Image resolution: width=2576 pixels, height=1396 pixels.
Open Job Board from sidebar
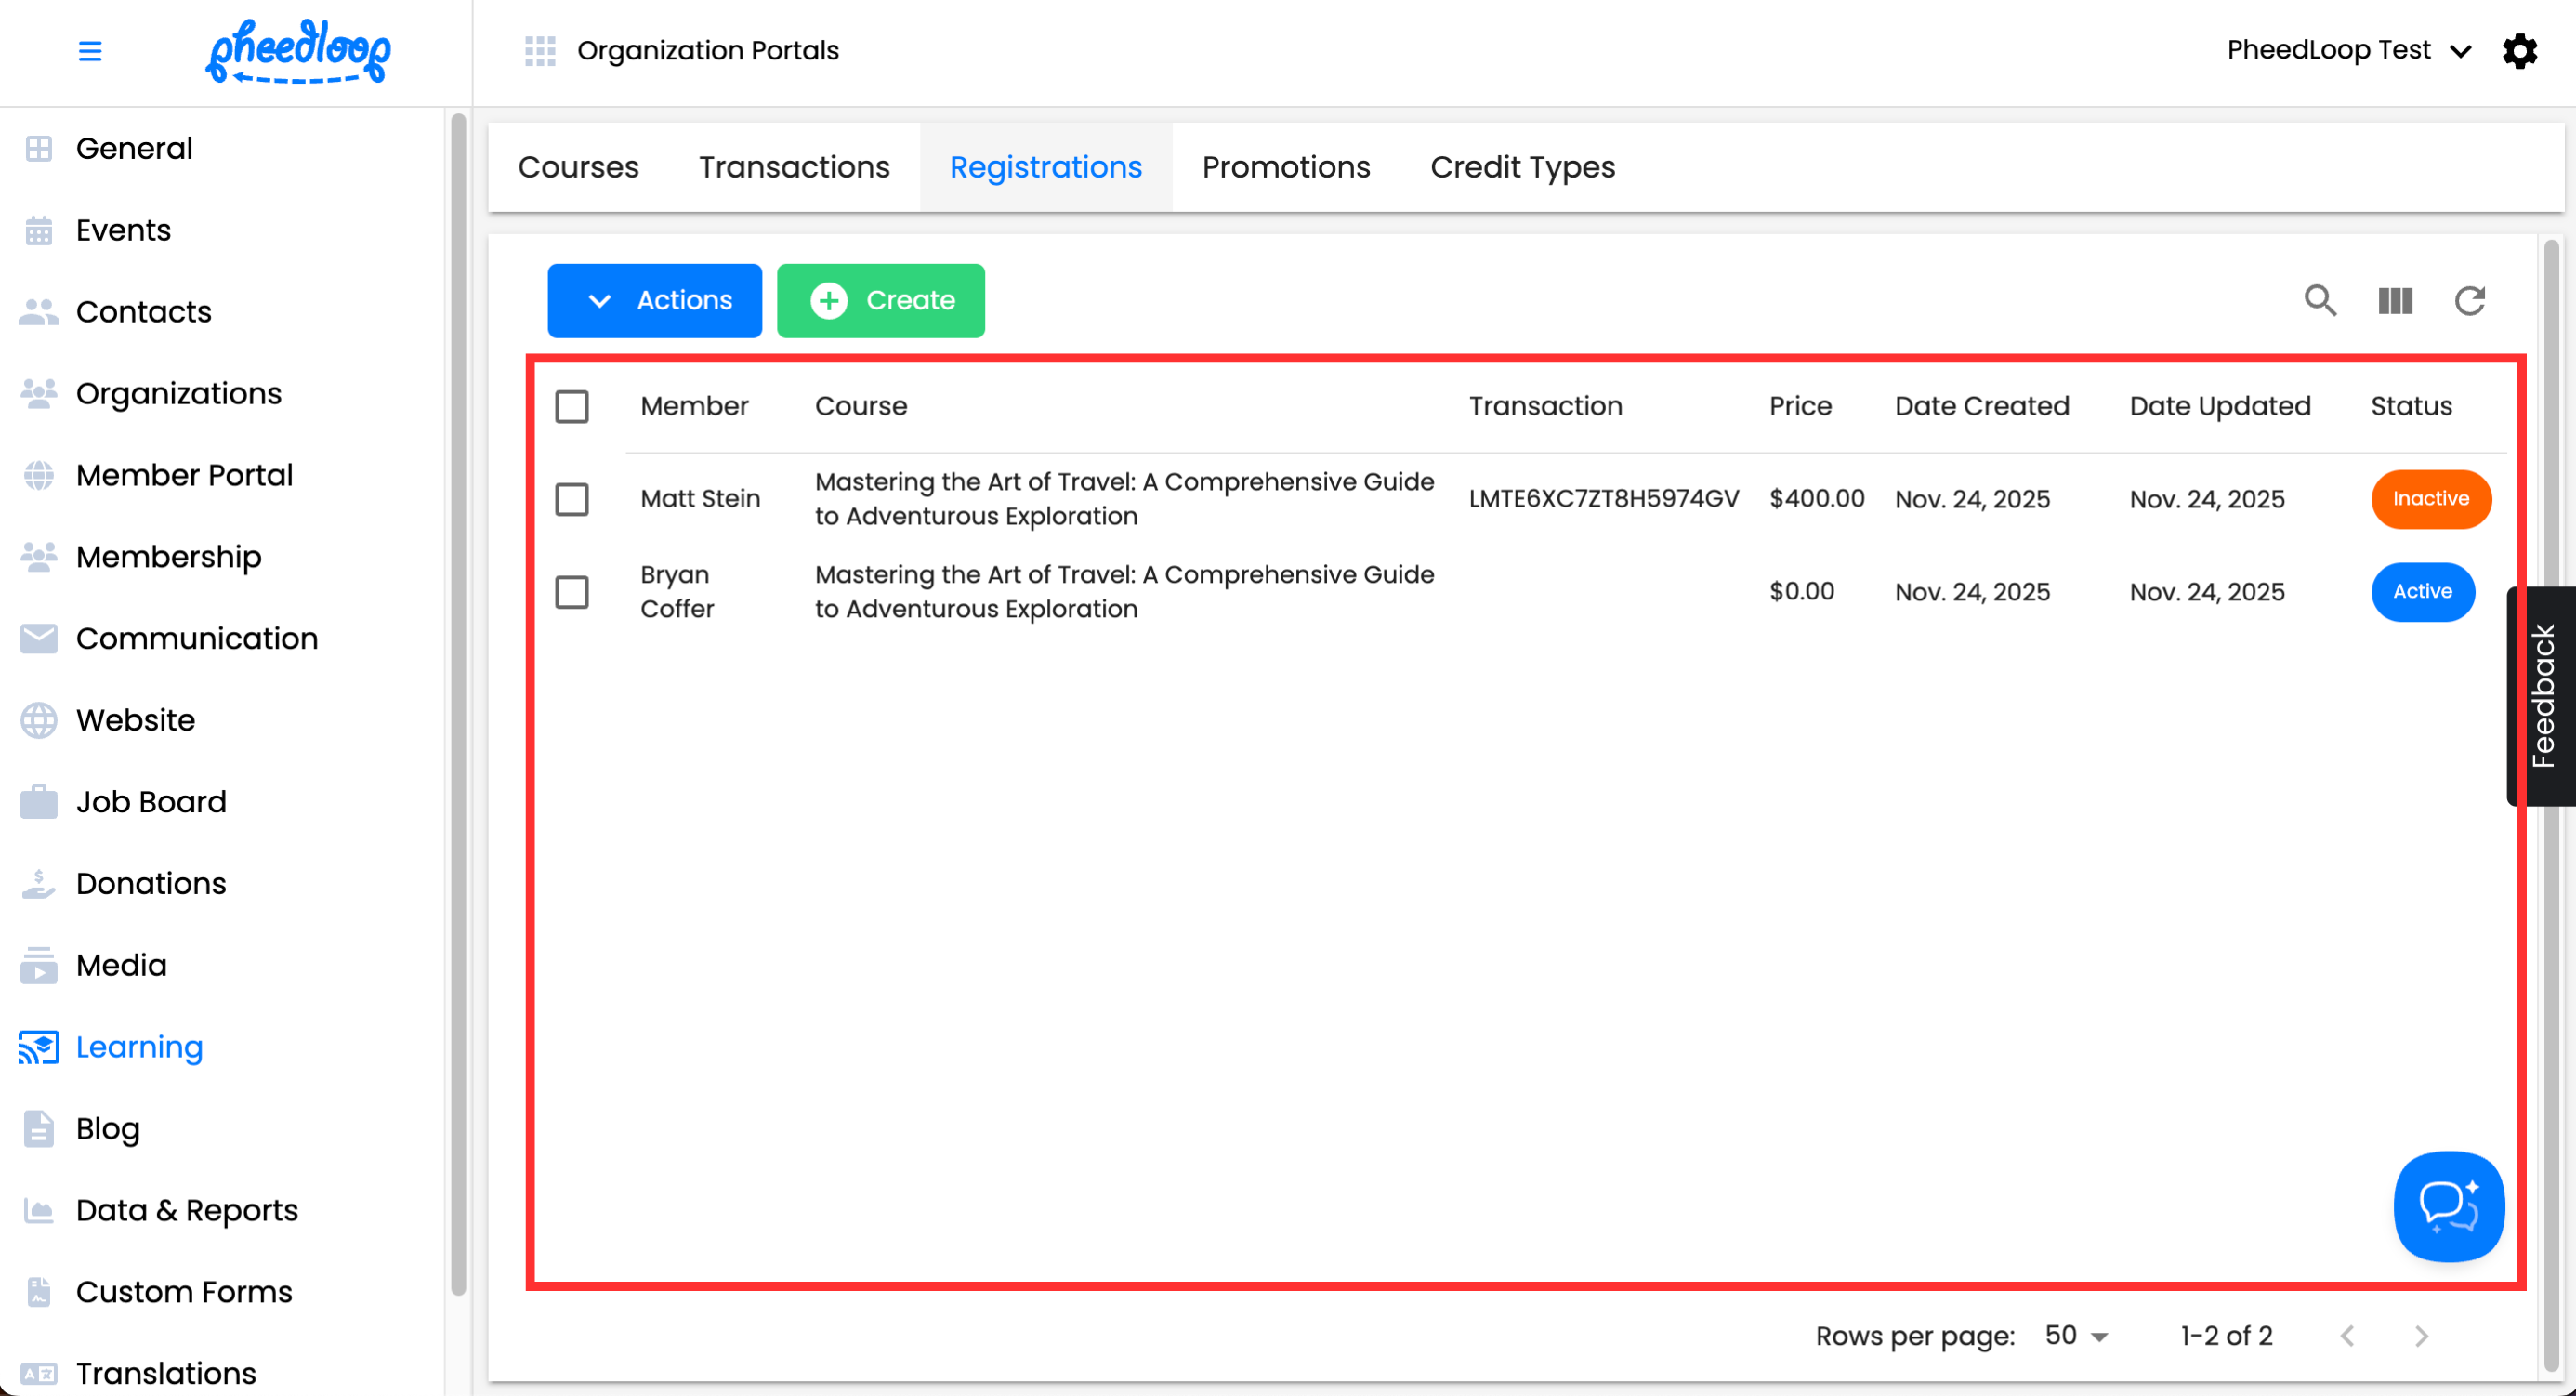(x=151, y=802)
